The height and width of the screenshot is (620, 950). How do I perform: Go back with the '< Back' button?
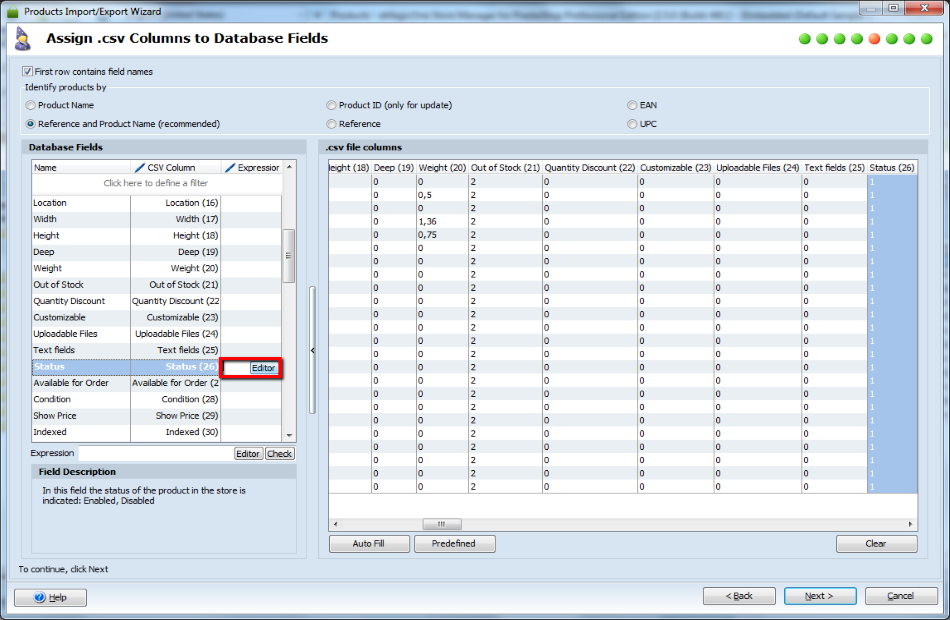[739, 596]
